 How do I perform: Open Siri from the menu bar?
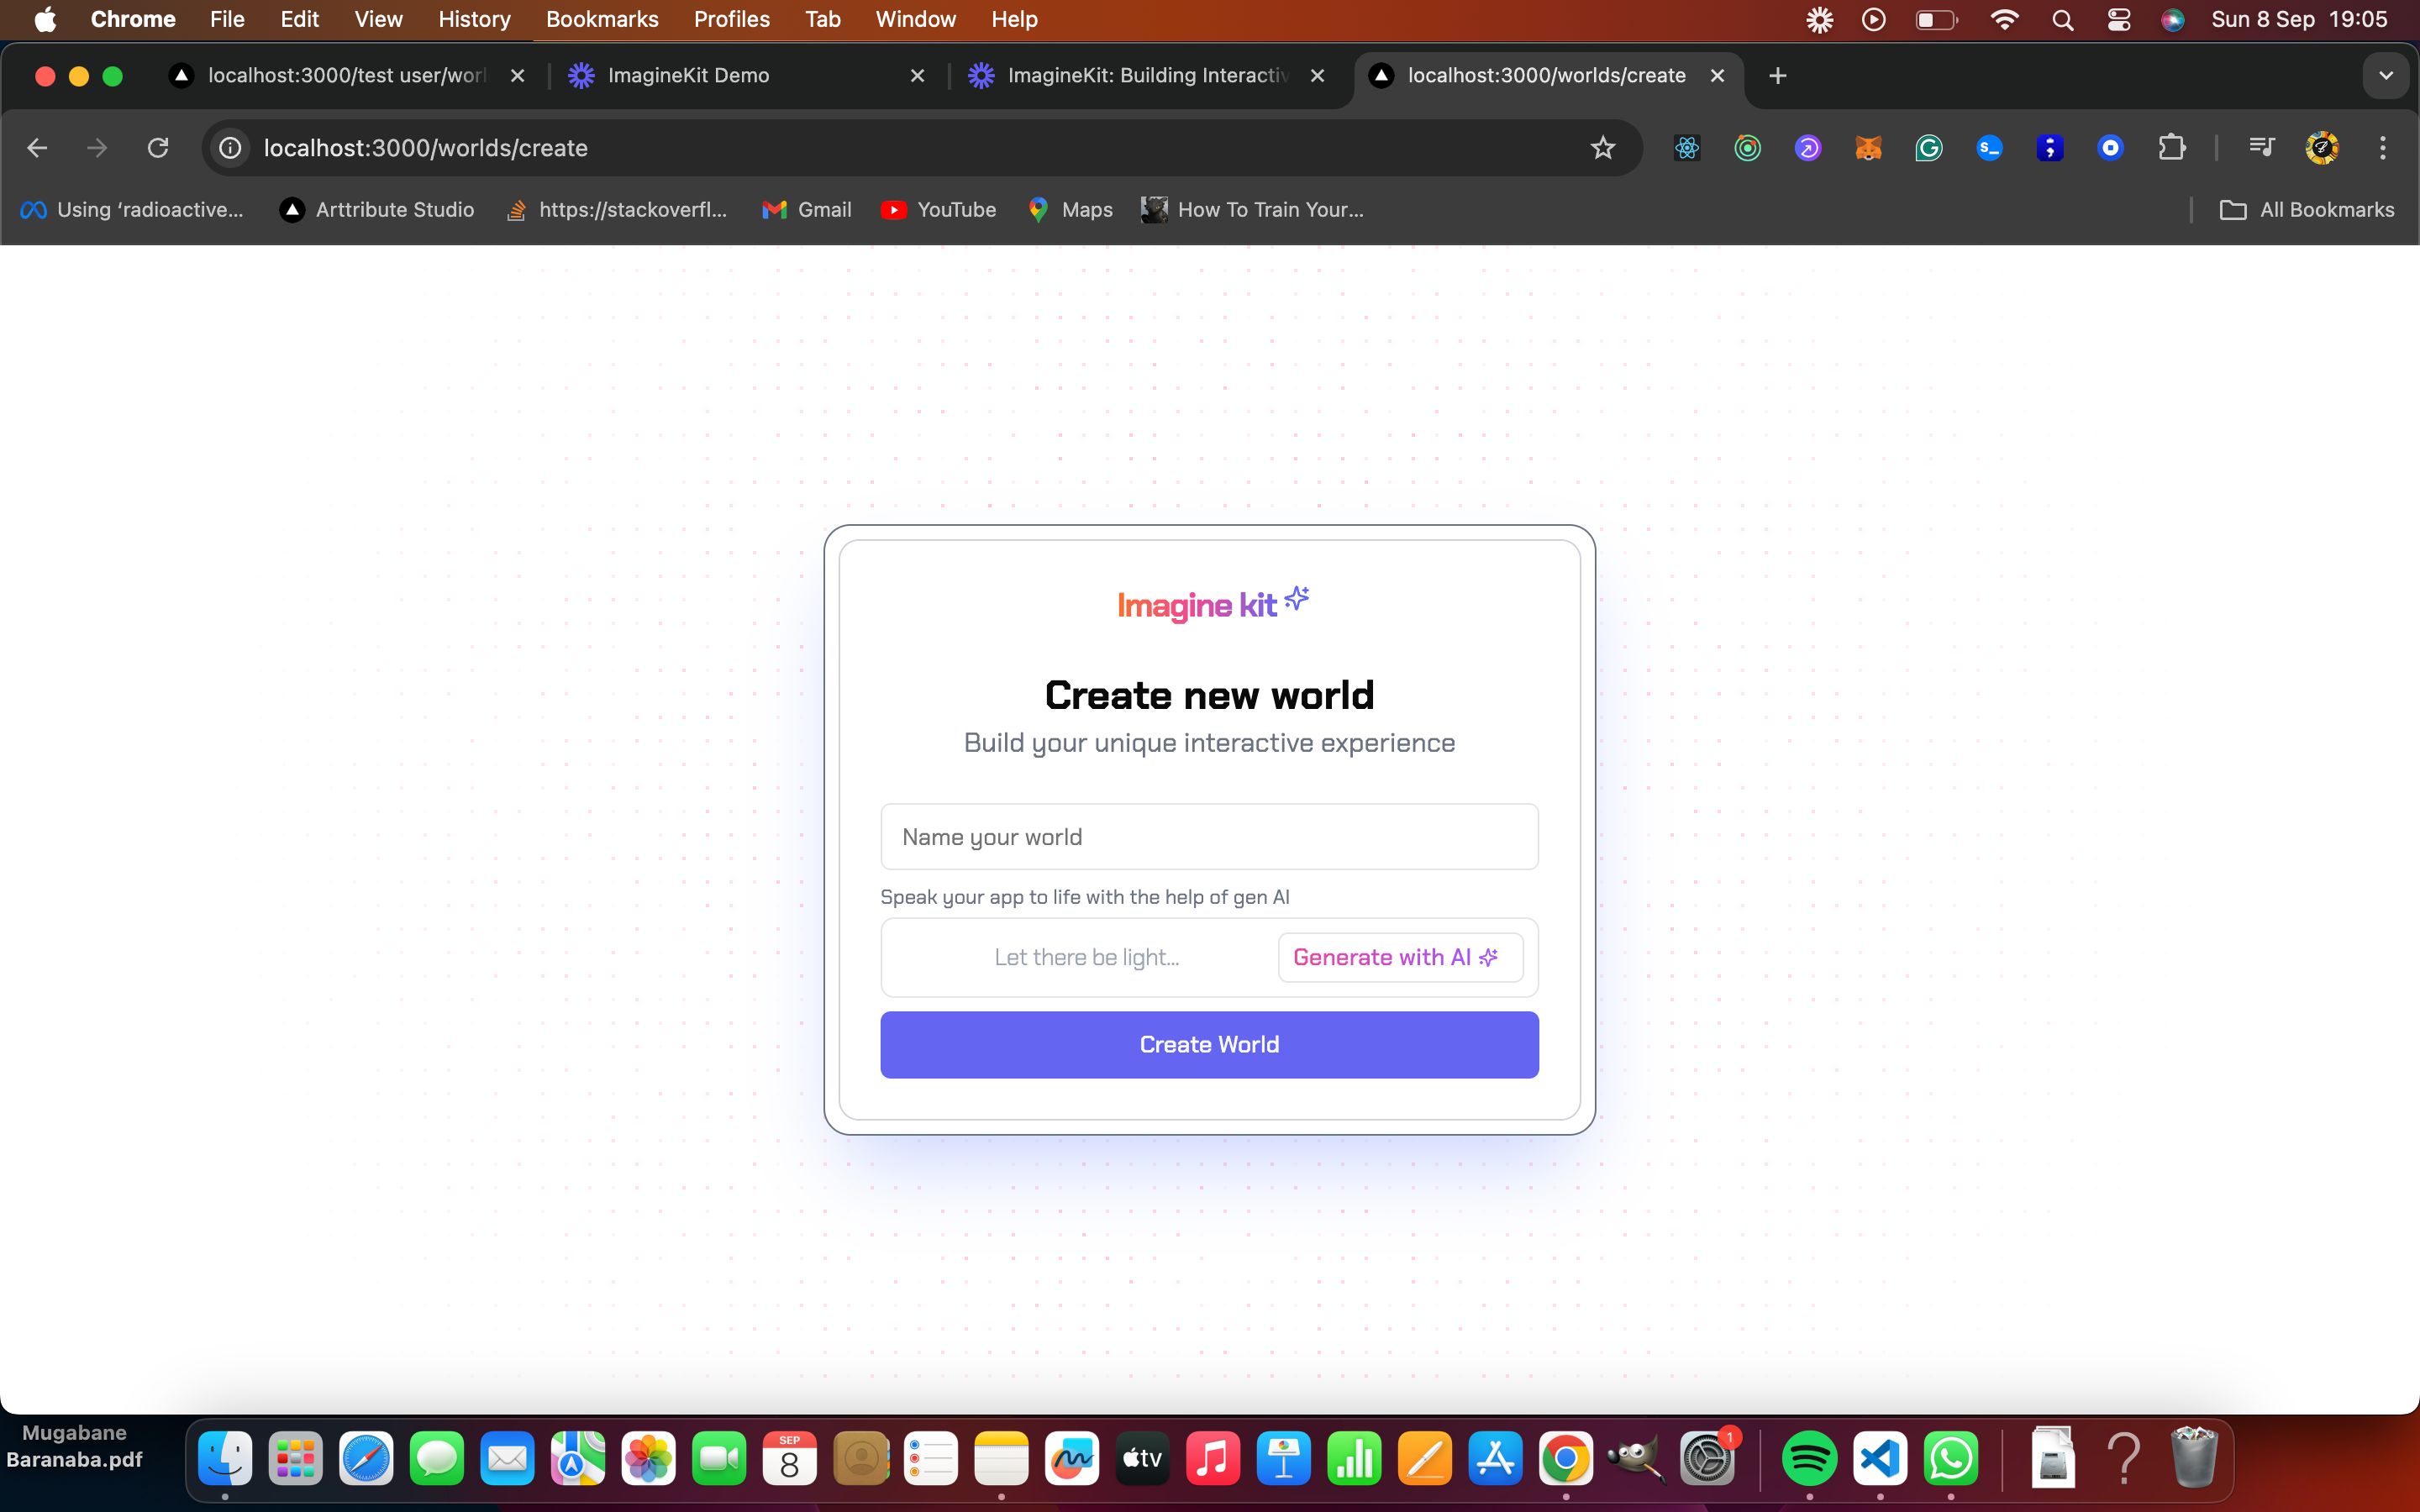[2172, 19]
